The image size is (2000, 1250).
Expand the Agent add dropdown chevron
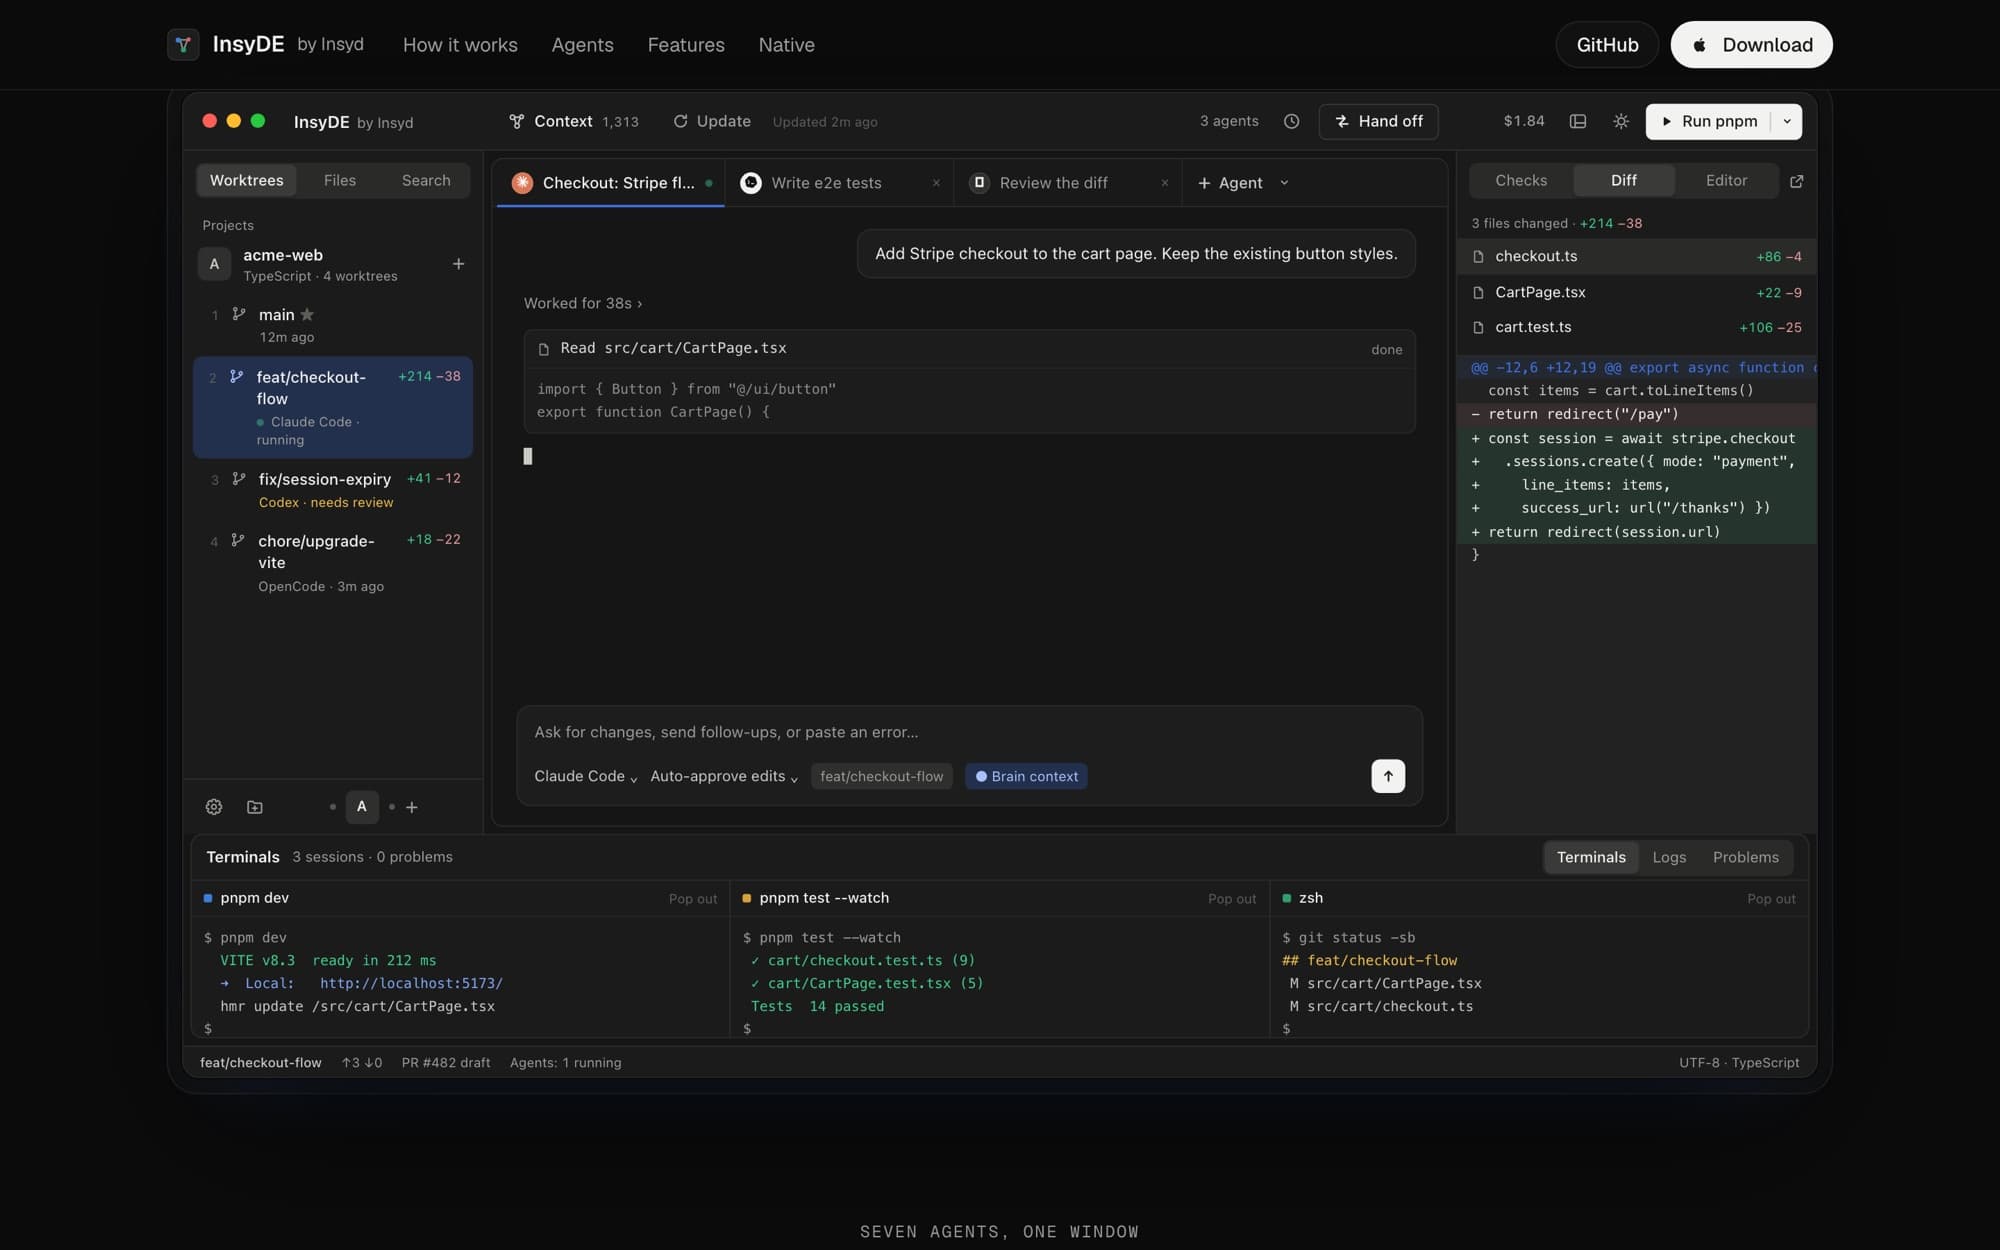[x=1284, y=183]
